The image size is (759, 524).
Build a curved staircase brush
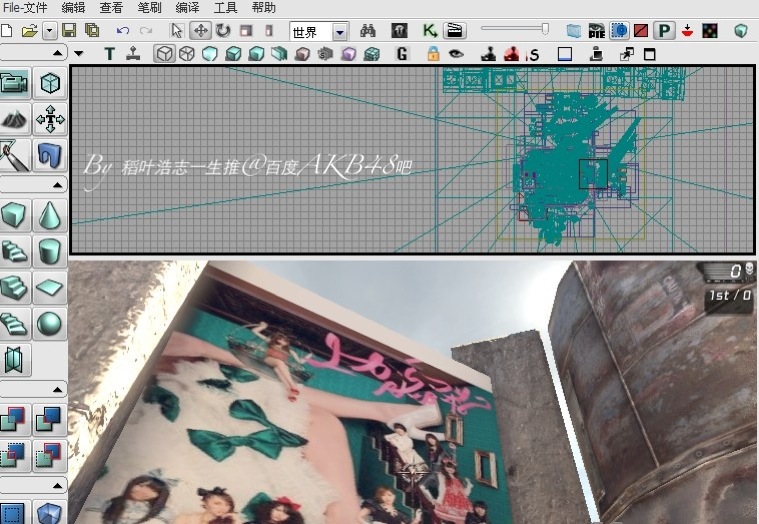point(14,251)
